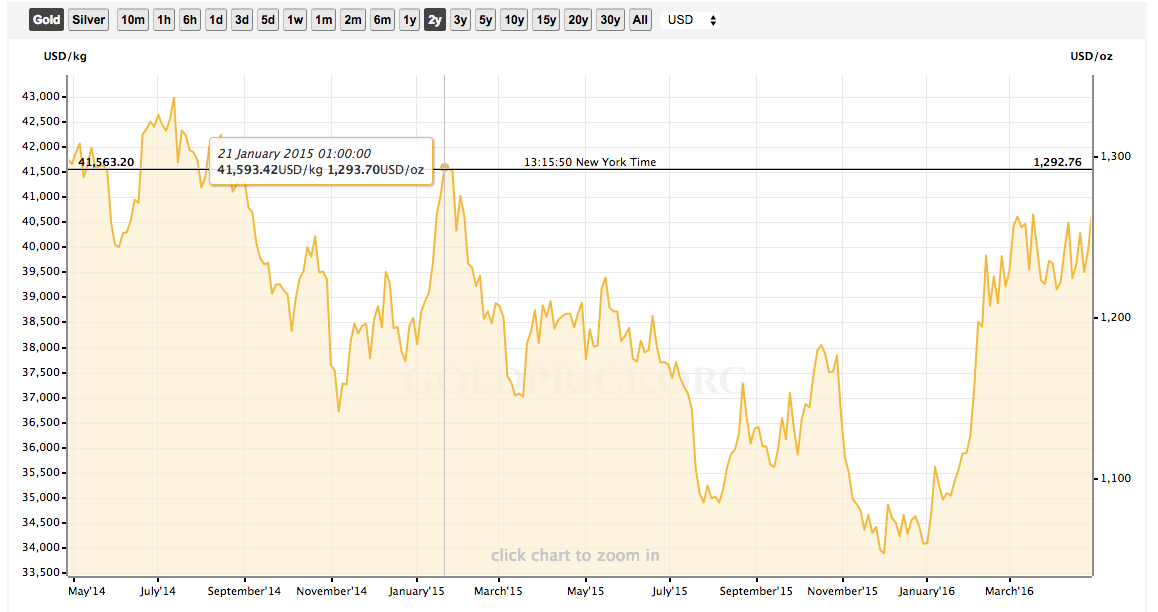Image resolution: width=1158 pixels, height=612 pixels.
Task: Click the January'16 x-axis label
Action: 927,591
